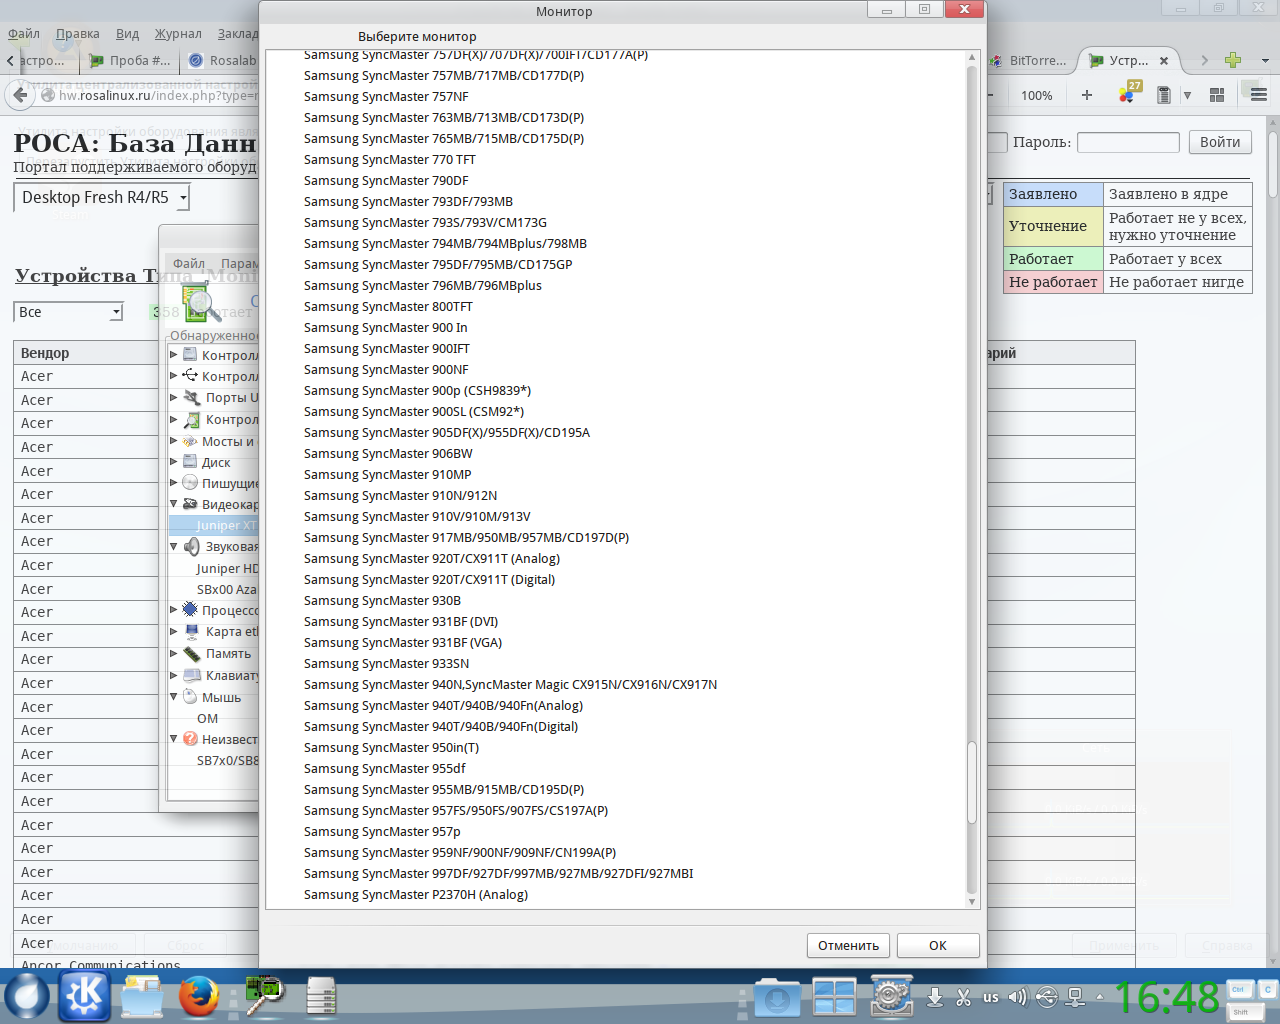The height and width of the screenshot is (1024, 1280).
Task: Click the list scroll-up arrow in monitor dialog
Action: click(x=972, y=58)
